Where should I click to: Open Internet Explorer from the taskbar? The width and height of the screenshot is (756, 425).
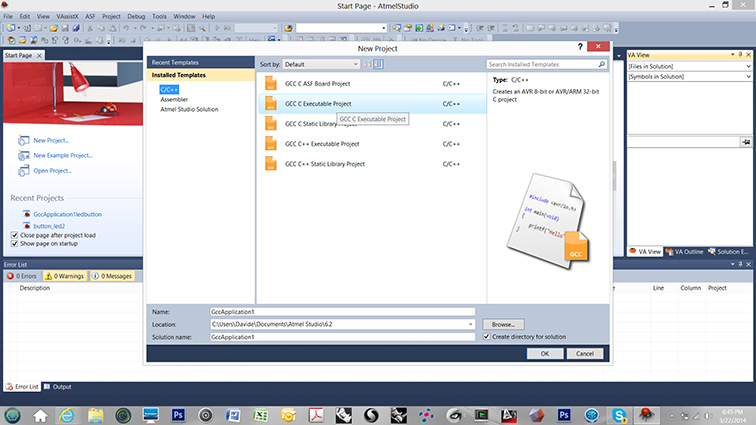coord(67,415)
